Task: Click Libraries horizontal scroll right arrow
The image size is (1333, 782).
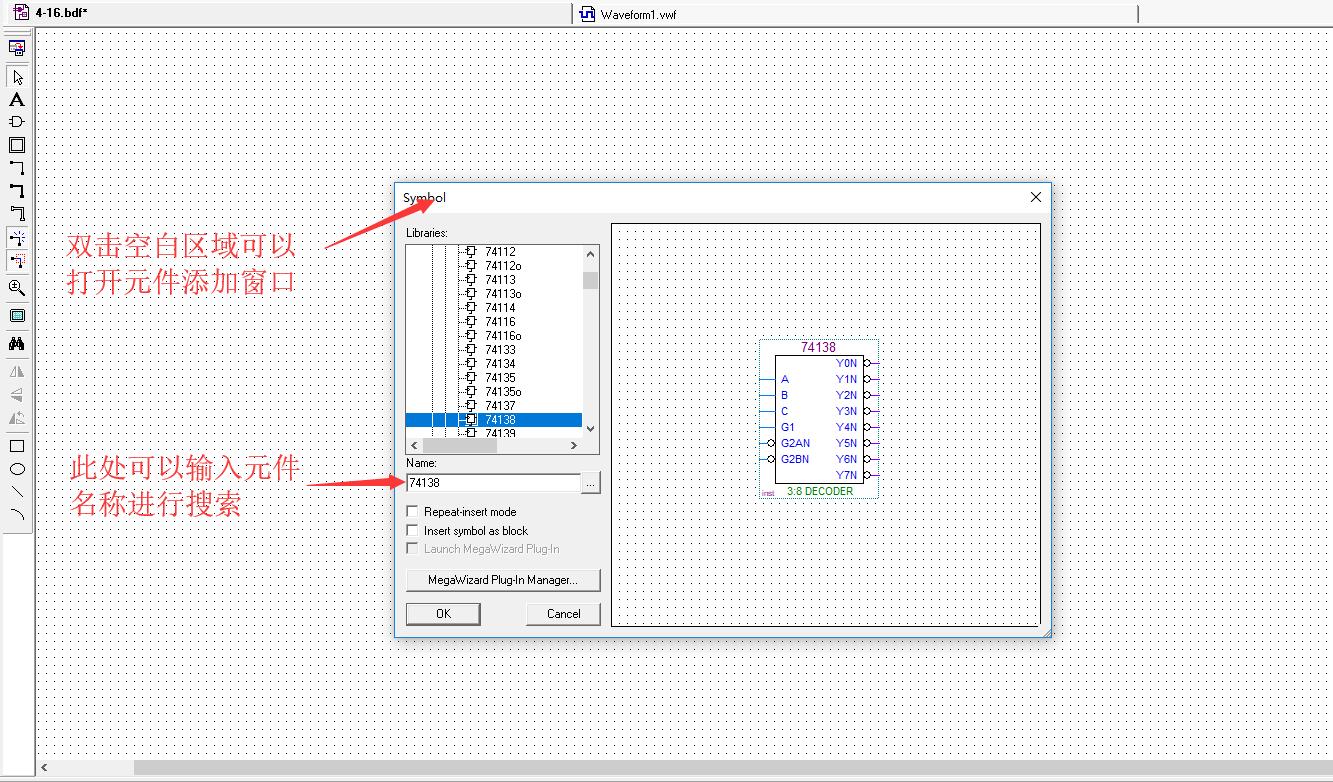Action: pos(574,445)
